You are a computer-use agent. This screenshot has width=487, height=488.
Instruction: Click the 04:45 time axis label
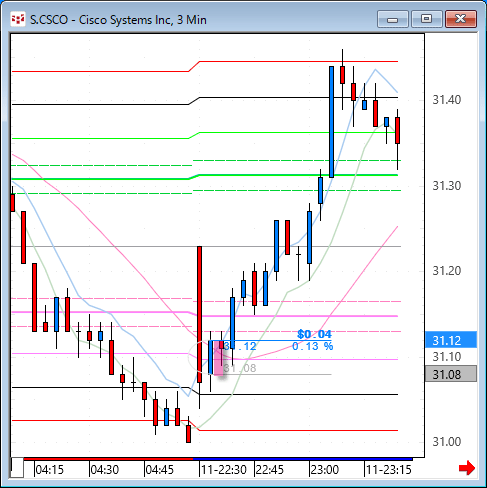[x=160, y=470]
